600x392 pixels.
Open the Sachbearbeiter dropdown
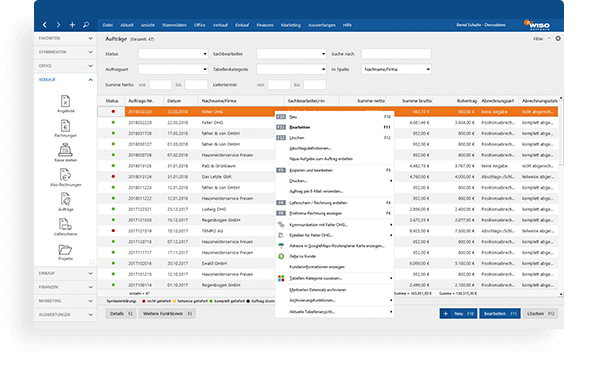point(291,54)
